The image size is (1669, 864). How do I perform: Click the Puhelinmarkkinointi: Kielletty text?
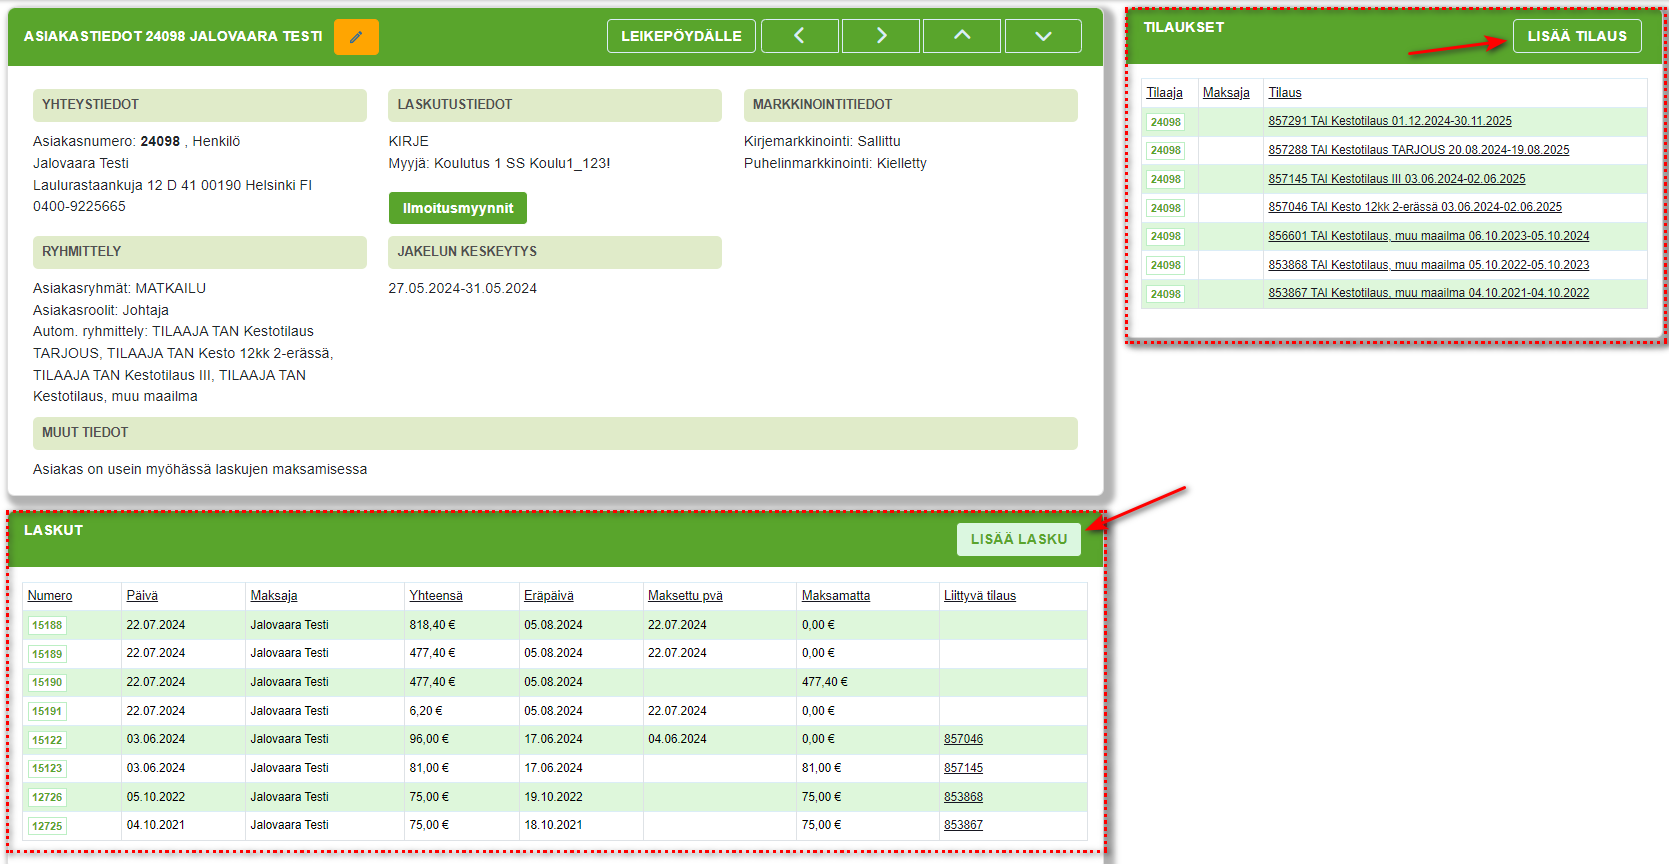(x=835, y=163)
